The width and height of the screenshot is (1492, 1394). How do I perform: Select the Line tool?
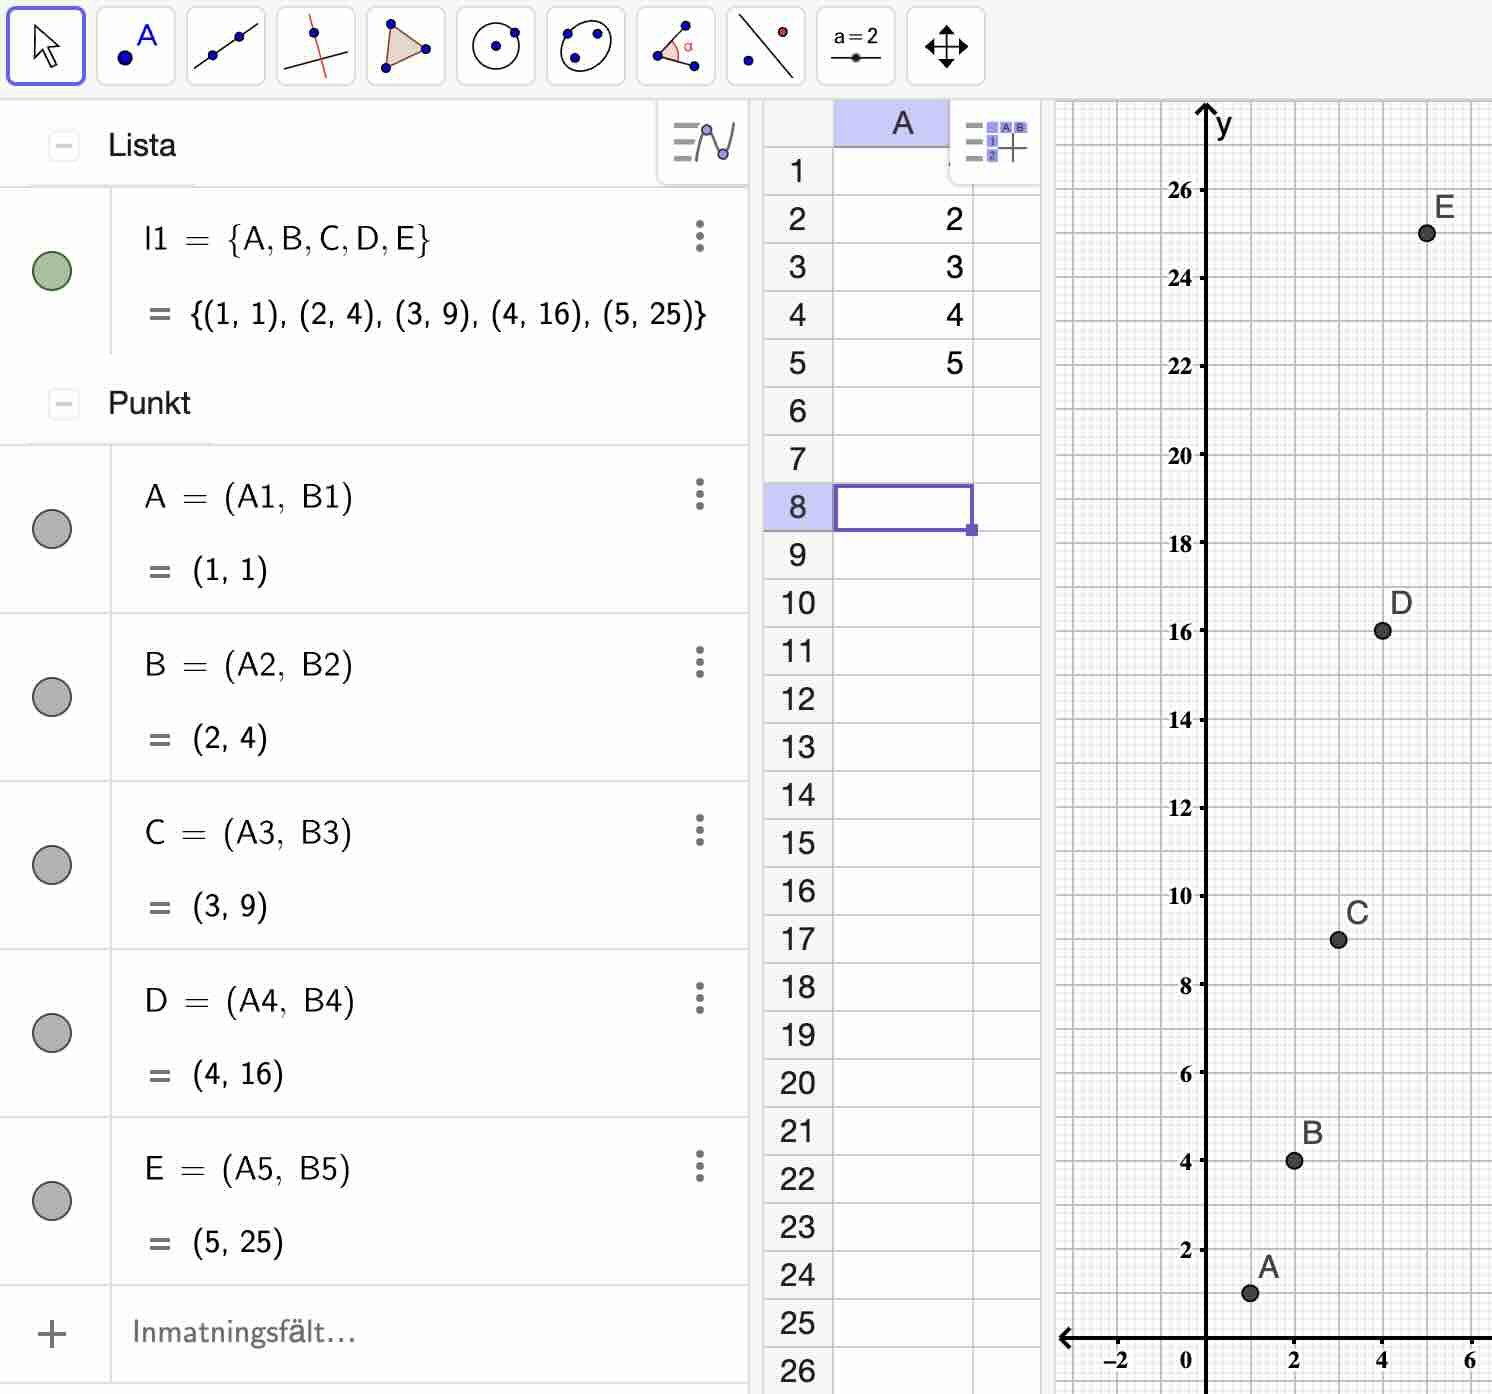pos(225,45)
